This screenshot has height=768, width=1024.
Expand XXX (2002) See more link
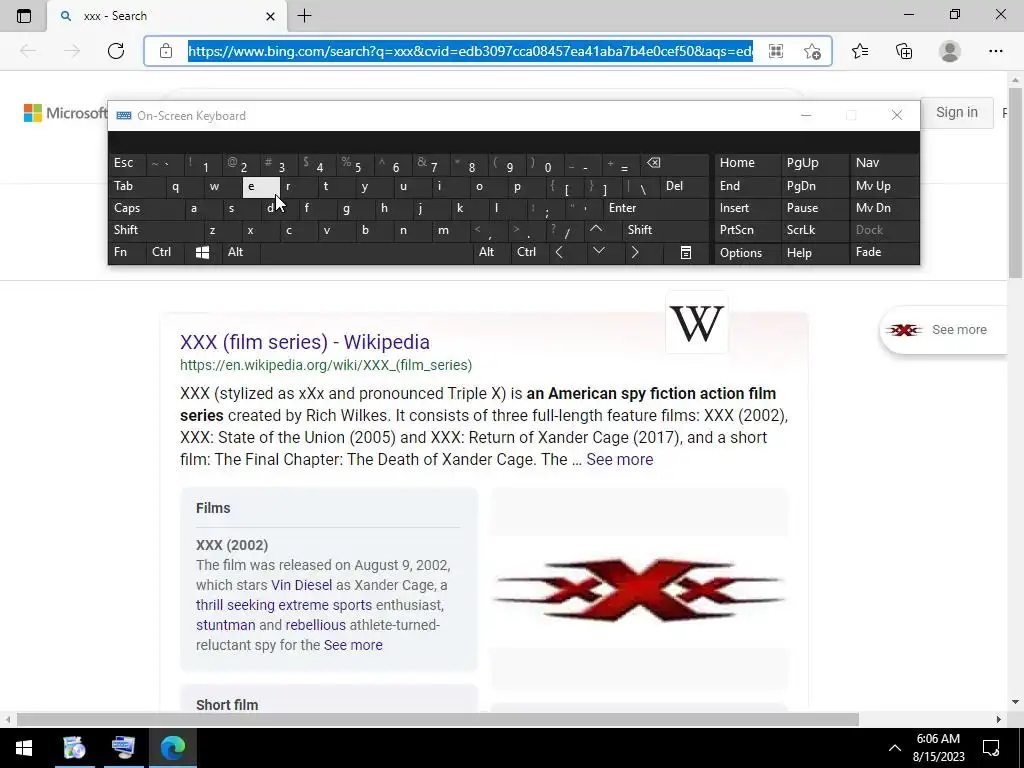[353, 645]
